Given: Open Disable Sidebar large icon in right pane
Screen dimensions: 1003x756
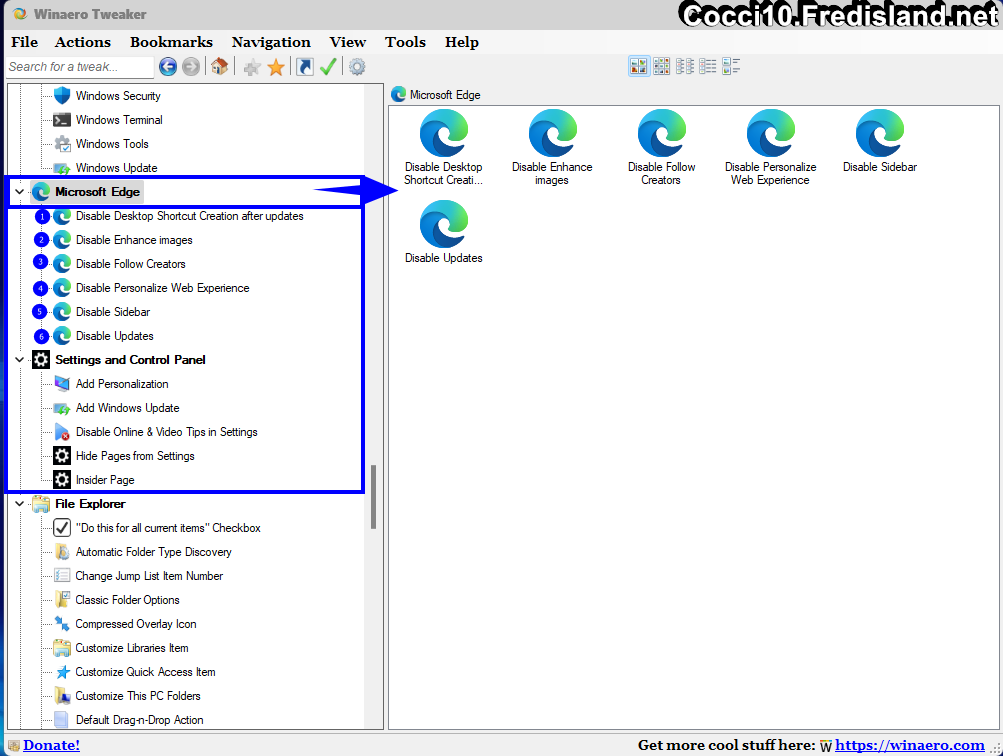Looking at the screenshot, I should point(880,141).
